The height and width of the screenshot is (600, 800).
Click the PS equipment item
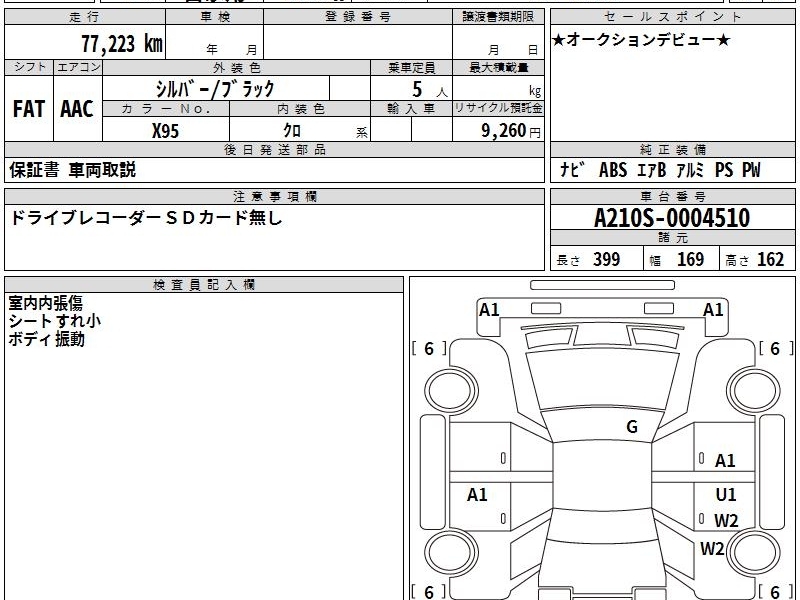[724, 170]
